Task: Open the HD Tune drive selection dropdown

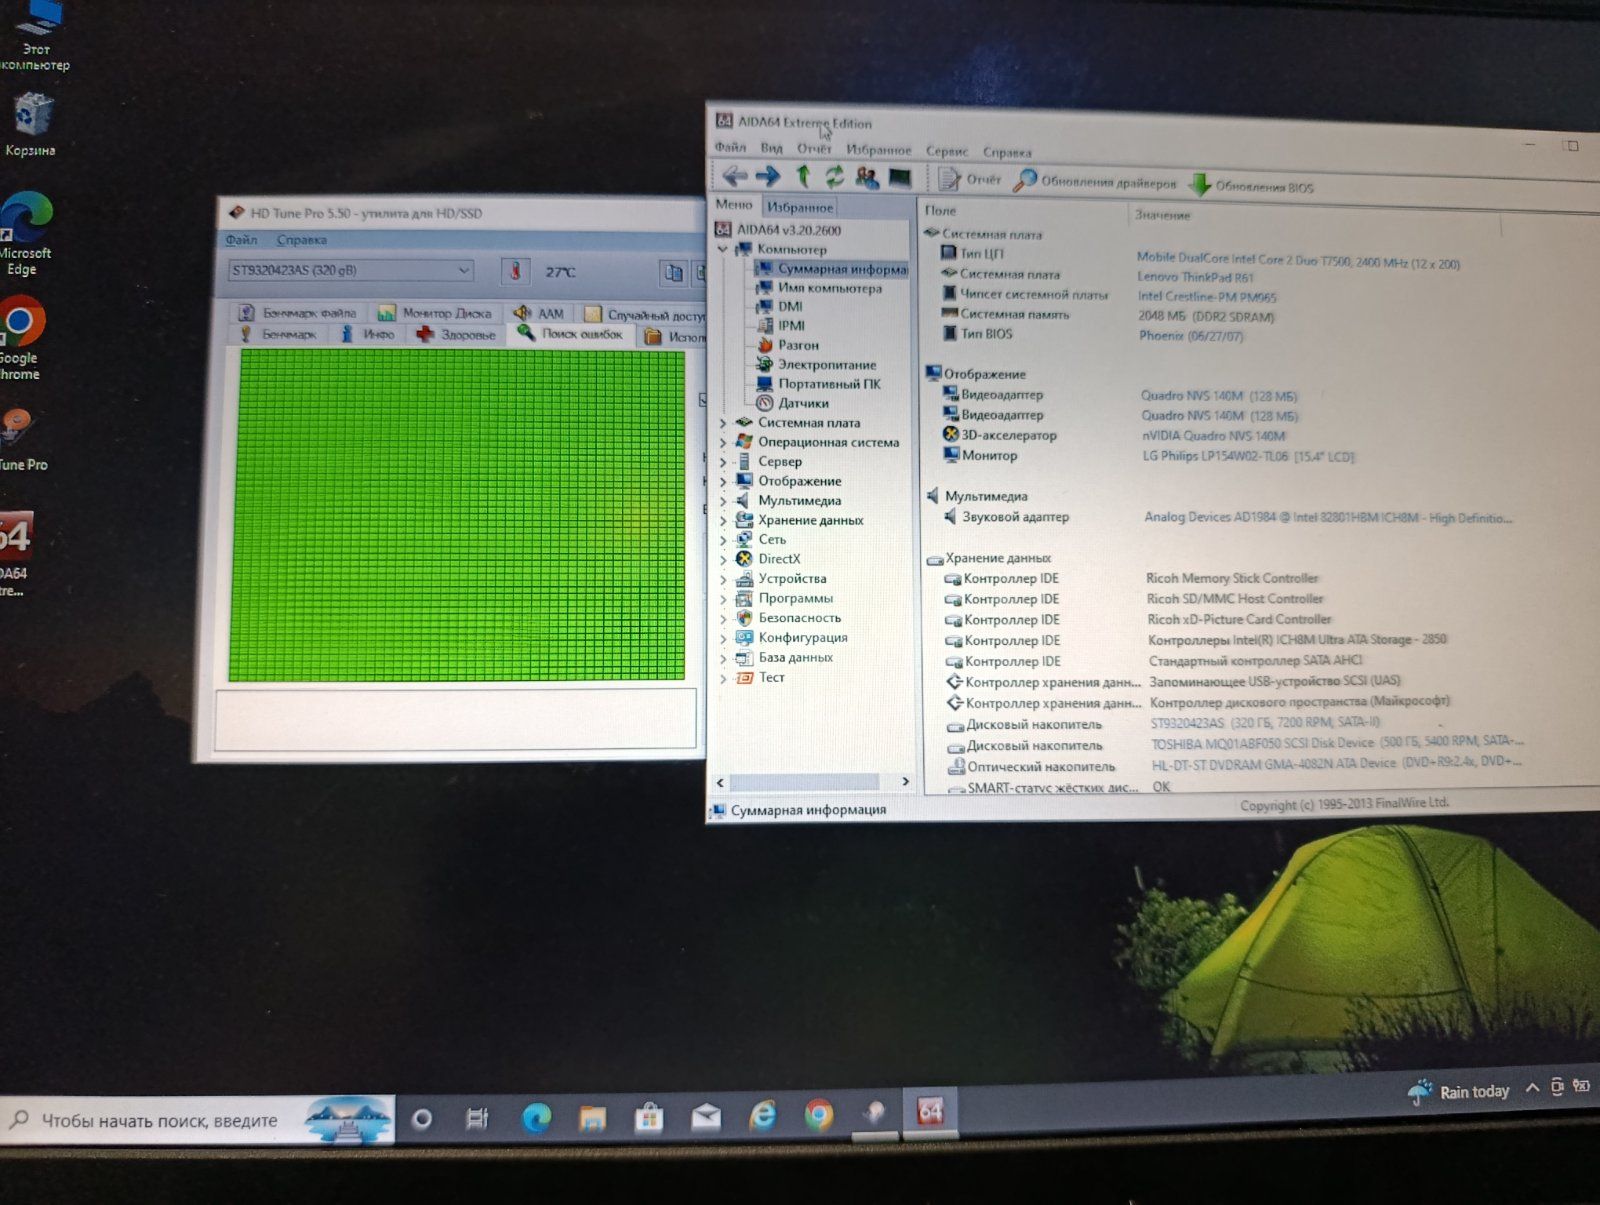Action: pyautogui.click(x=350, y=270)
